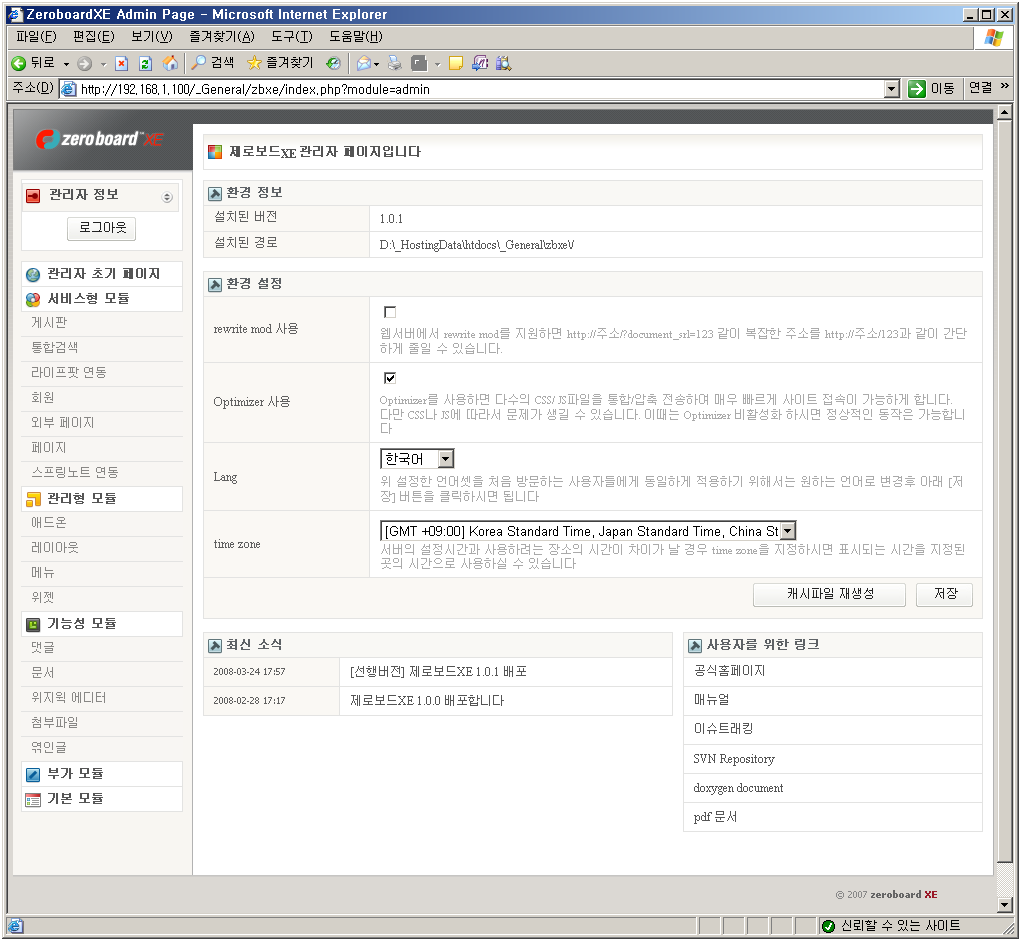1021x941 pixels.
Task: Click the Mail envelope toolbar icon
Action: point(364,63)
